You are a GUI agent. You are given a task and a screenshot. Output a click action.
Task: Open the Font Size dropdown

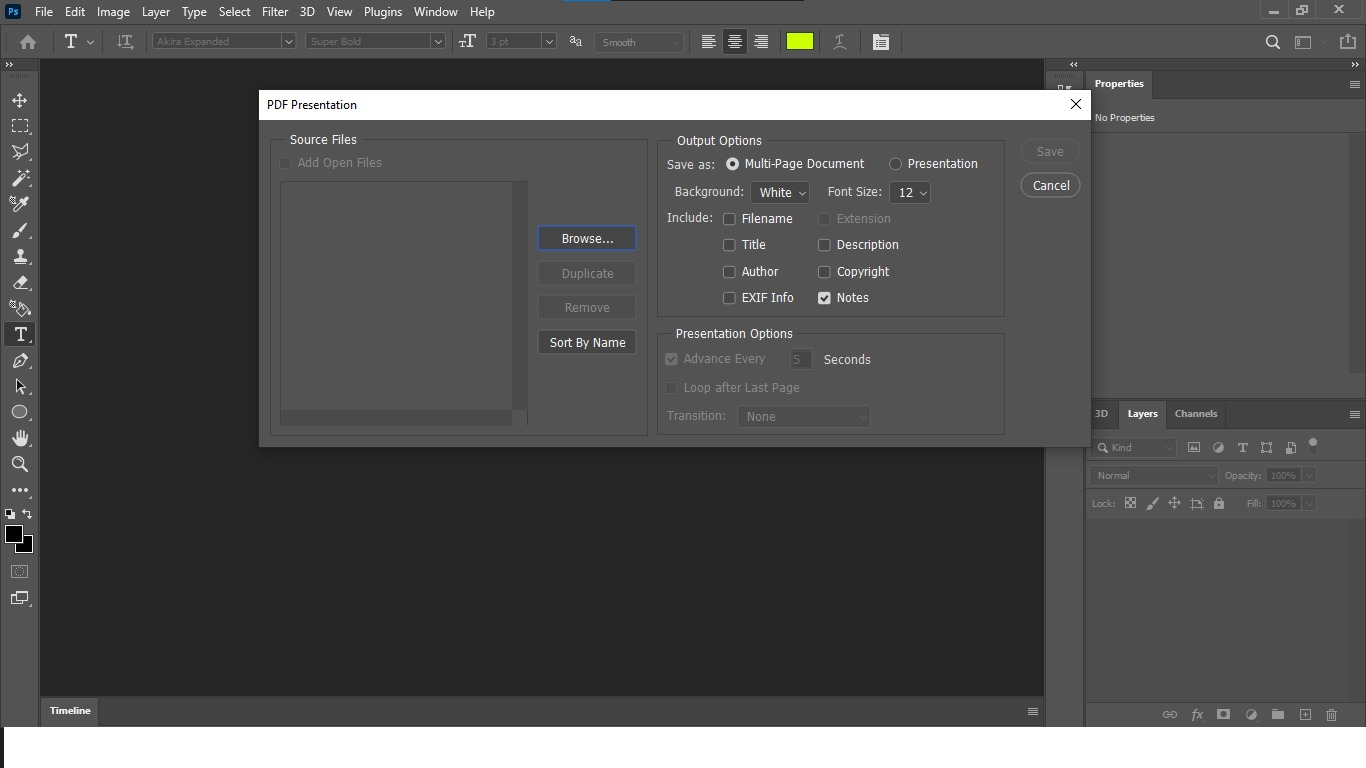pyautogui.click(x=910, y=193)
